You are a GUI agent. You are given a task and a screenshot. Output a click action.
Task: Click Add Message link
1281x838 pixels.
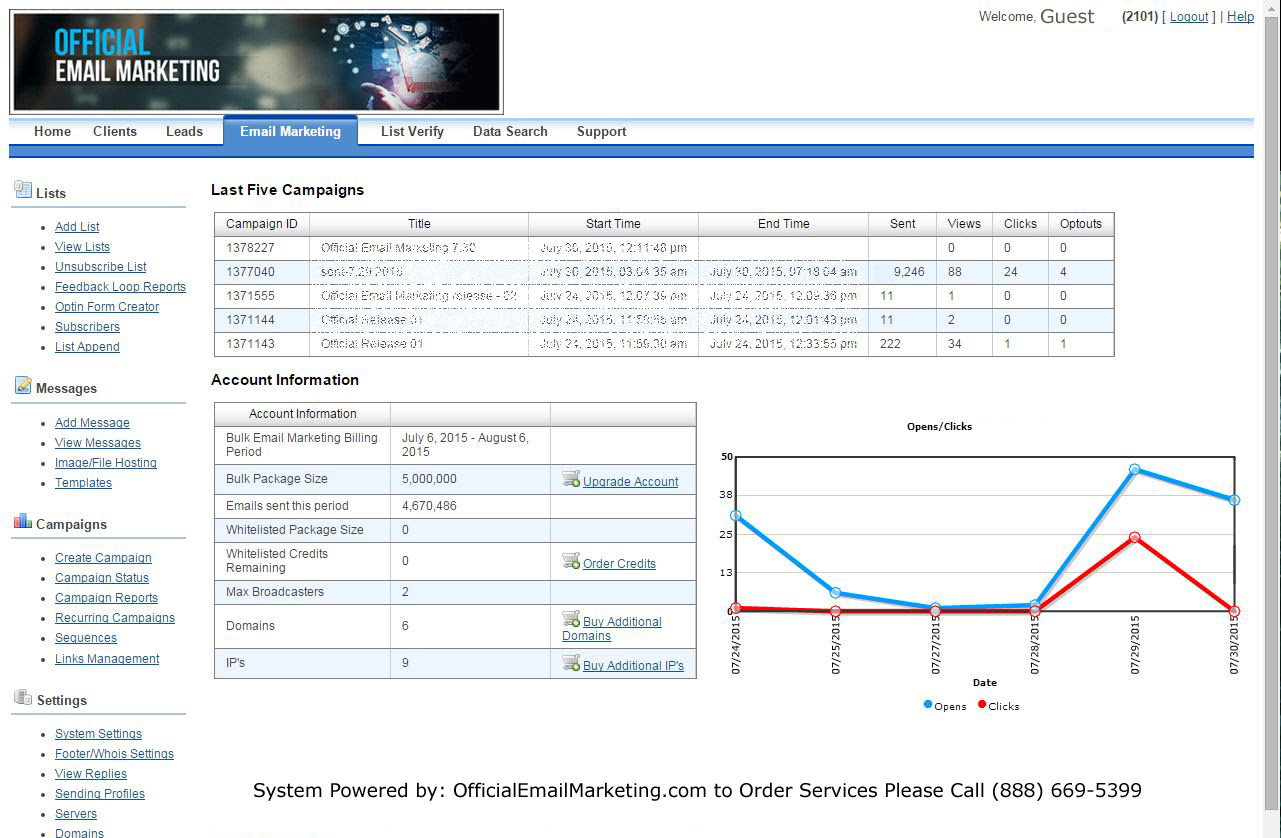(x=92, y=423)
